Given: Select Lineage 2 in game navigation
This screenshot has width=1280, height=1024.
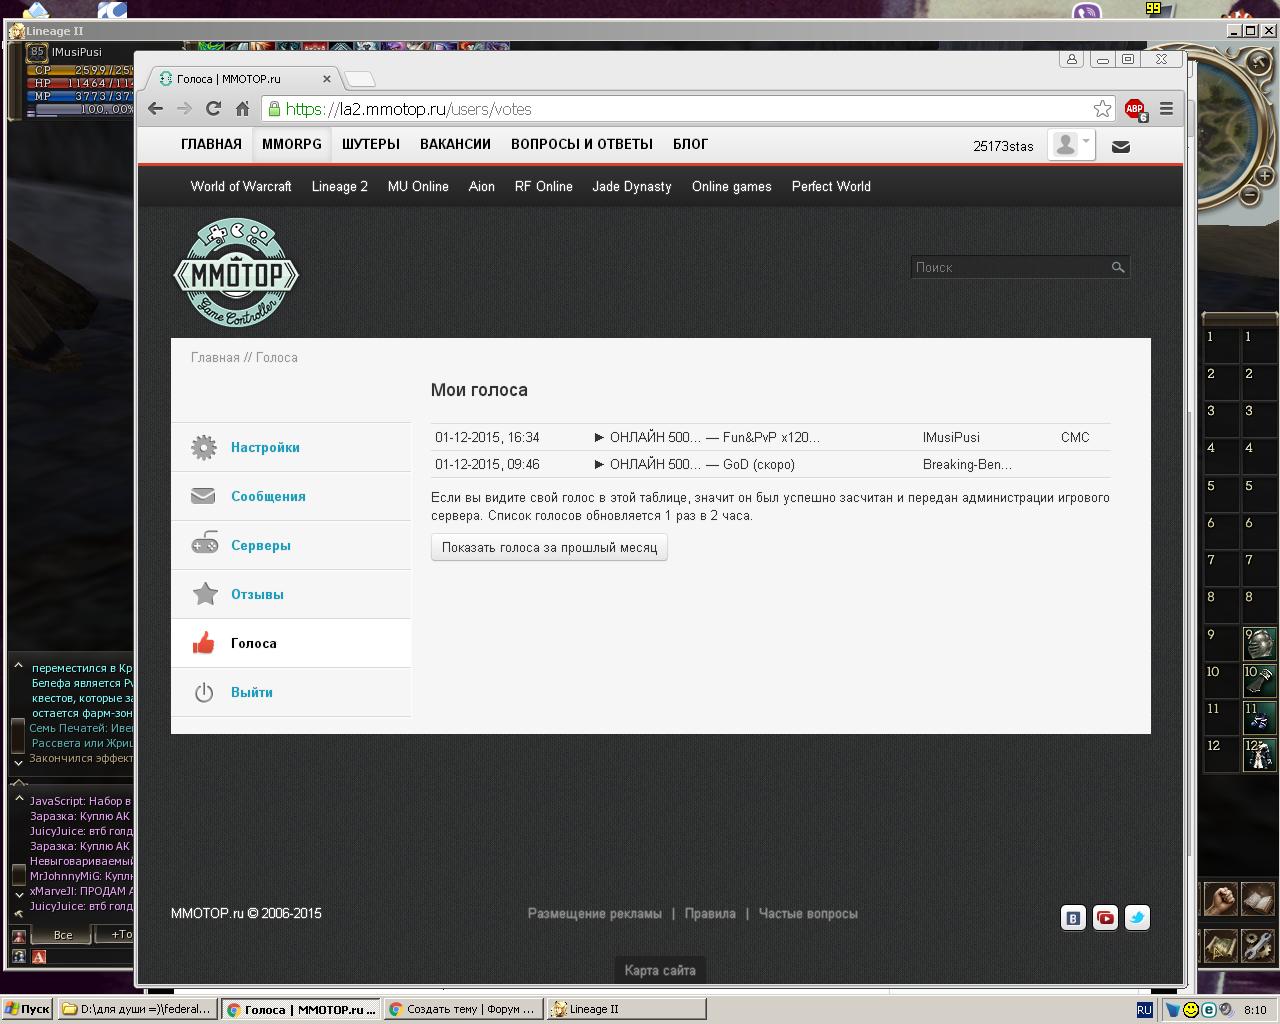Looking at the screenshot, I should pos(339,186).
